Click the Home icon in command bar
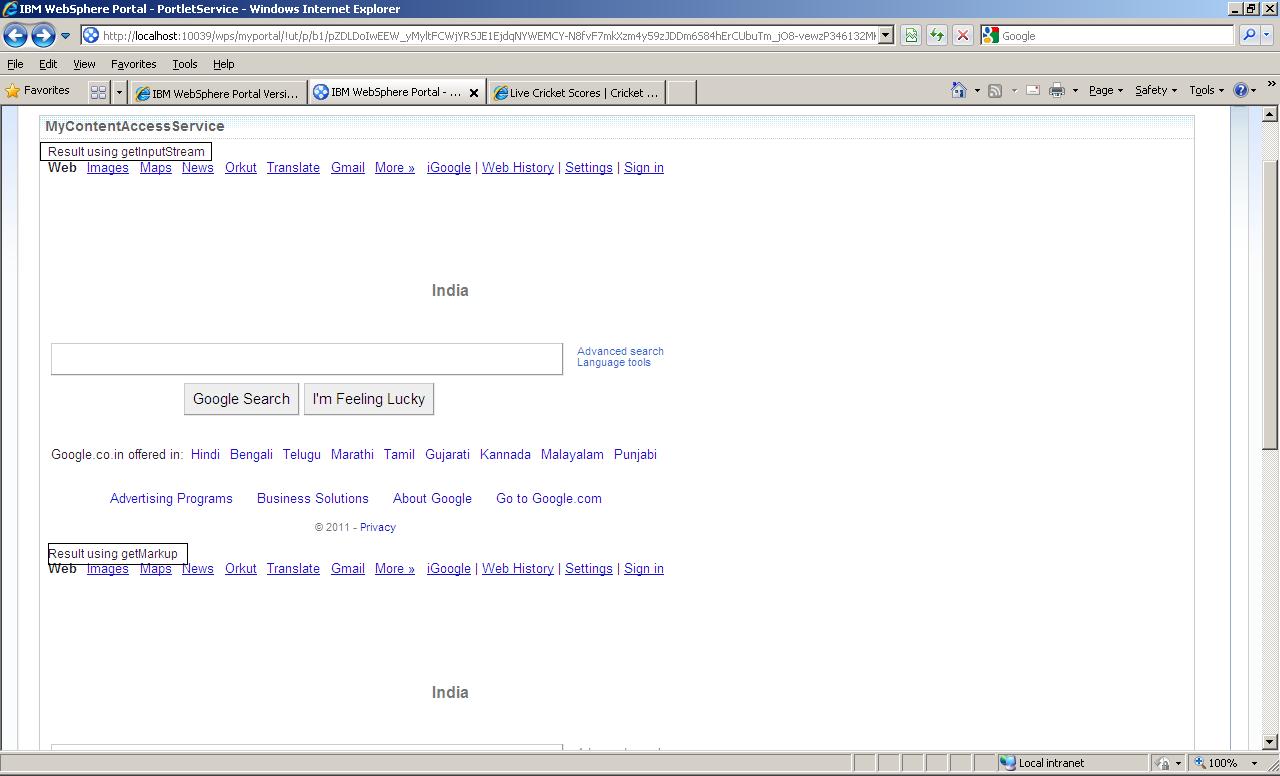 (x=958, y=90)
